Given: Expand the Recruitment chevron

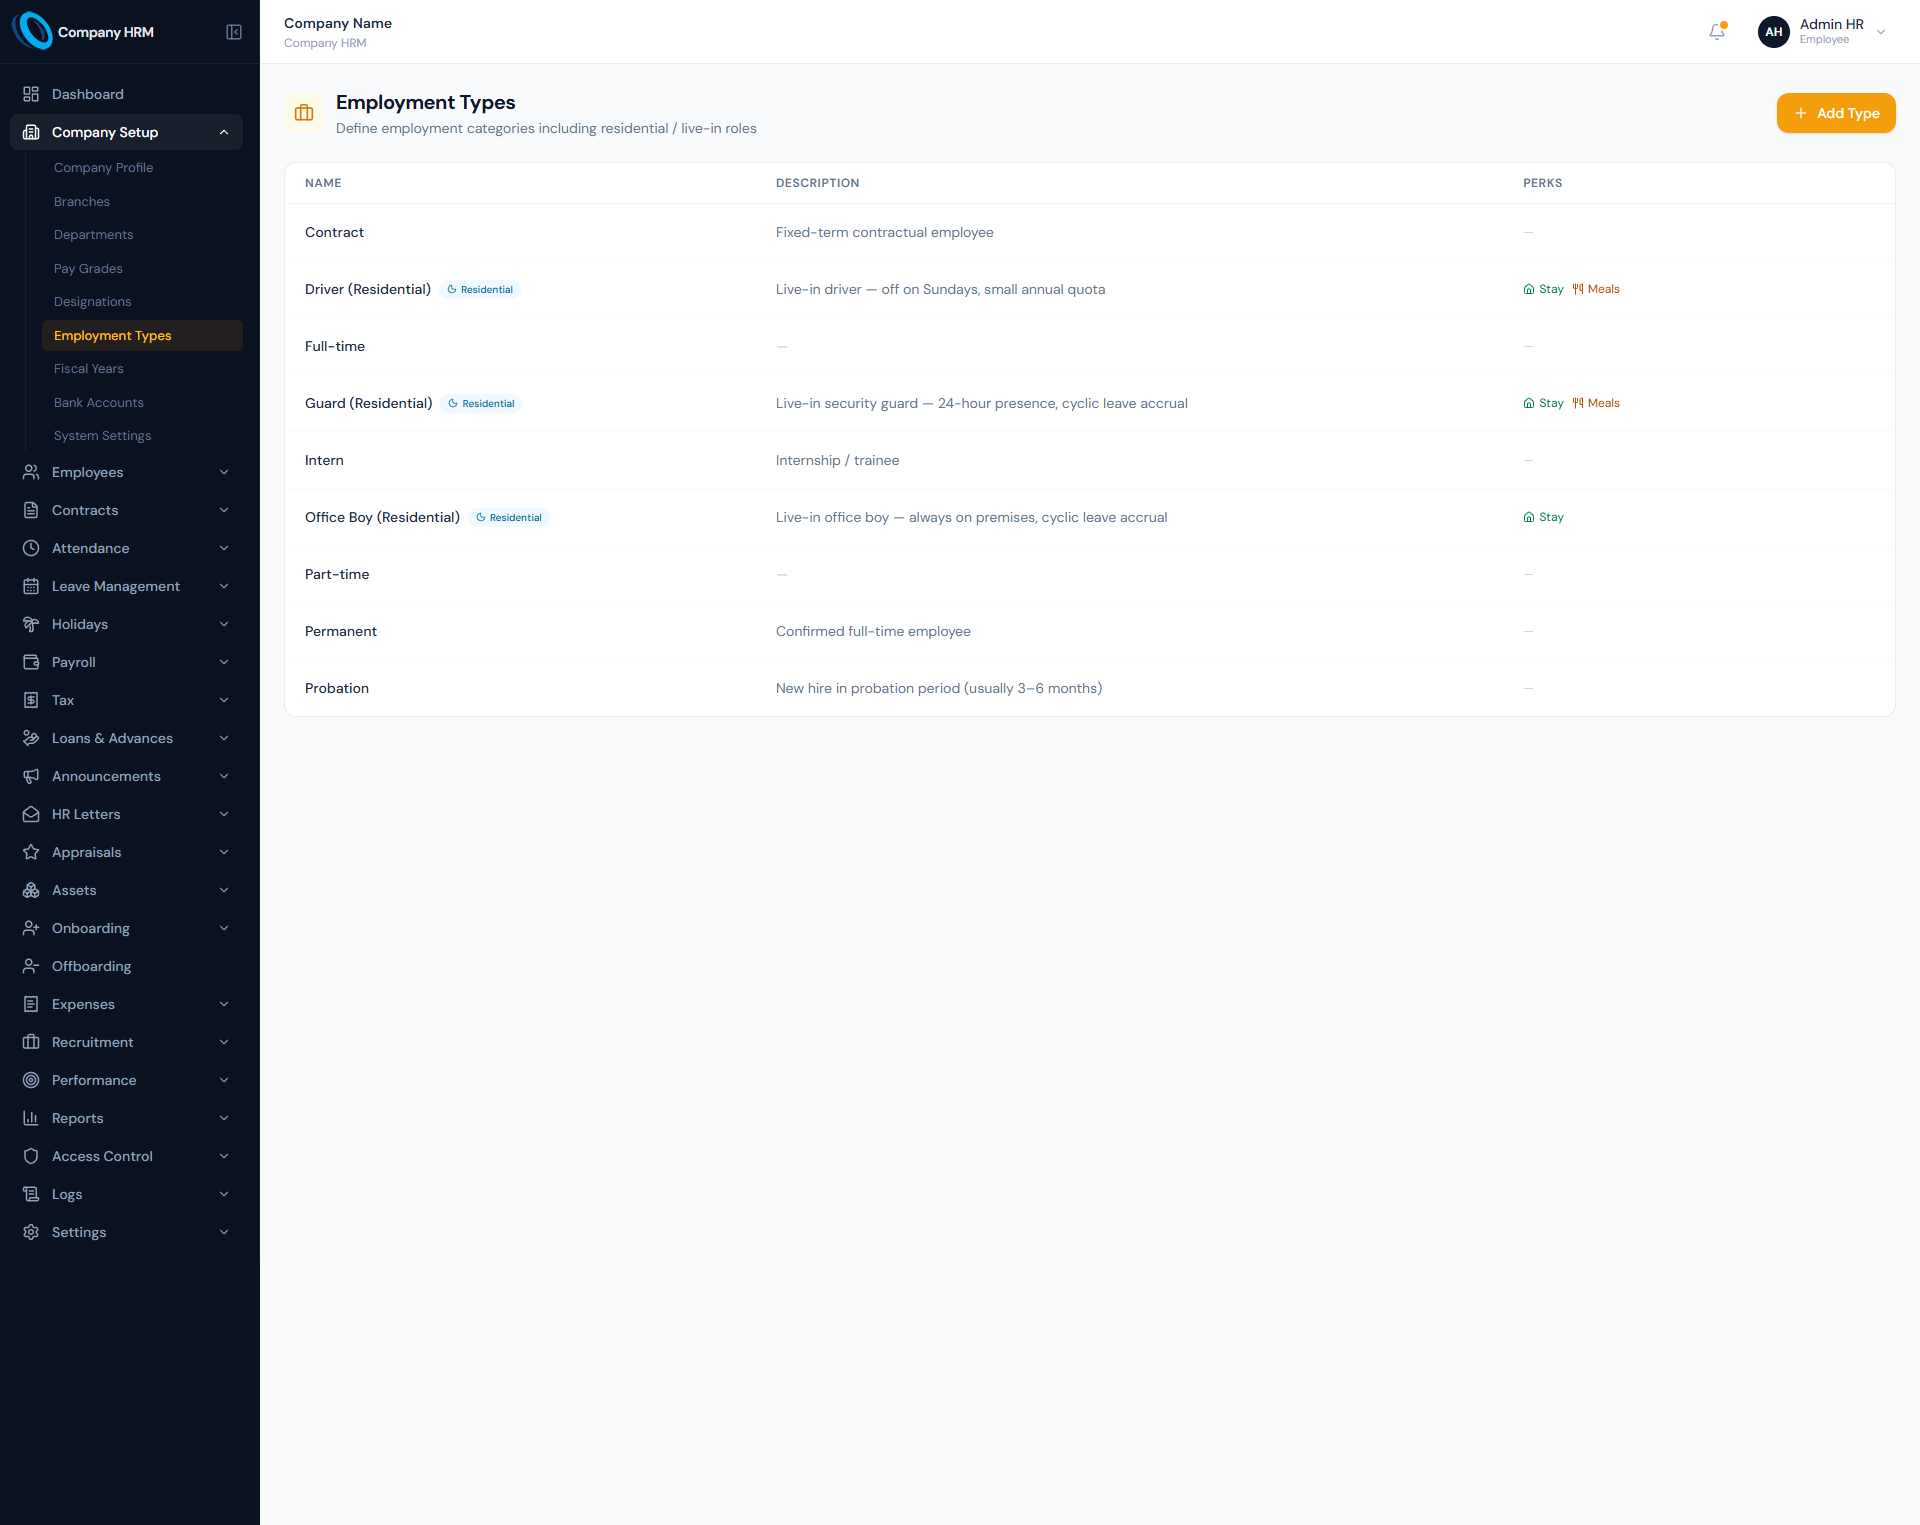Looking at the screenshot, I should coord(224,1042).
